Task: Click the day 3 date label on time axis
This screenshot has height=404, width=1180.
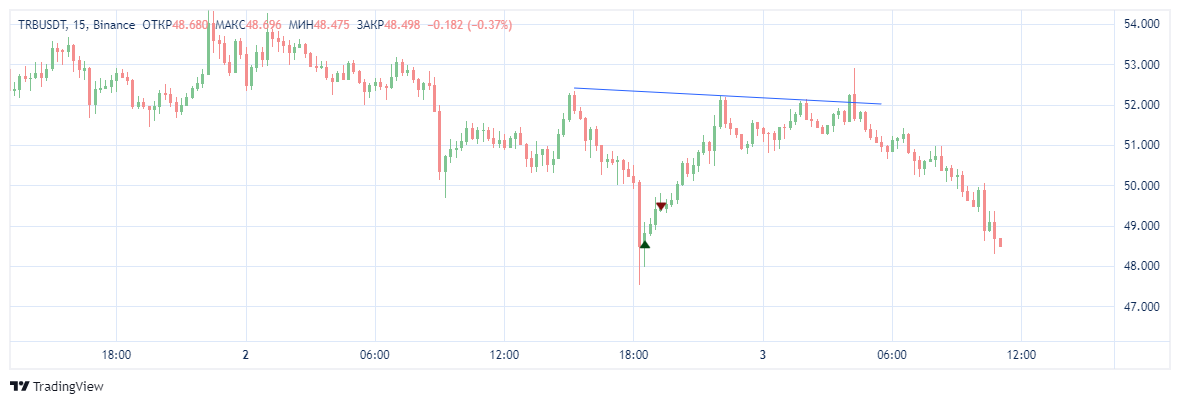Action: pyautogui.click(x=763, y=355)
